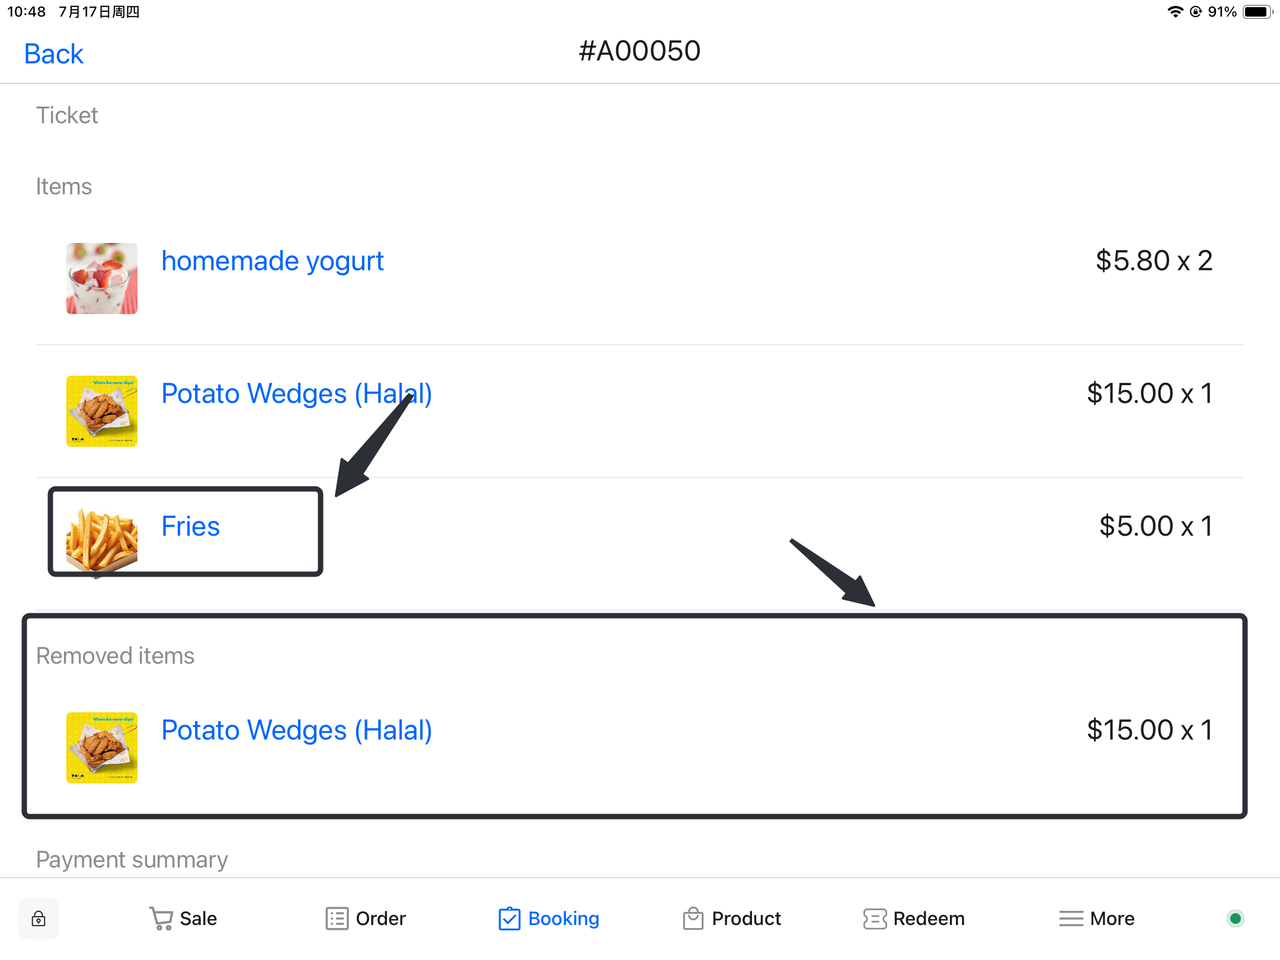Screen dimensions: 1280x960
Task: Go back using the Back link
Action: (54, 54)
